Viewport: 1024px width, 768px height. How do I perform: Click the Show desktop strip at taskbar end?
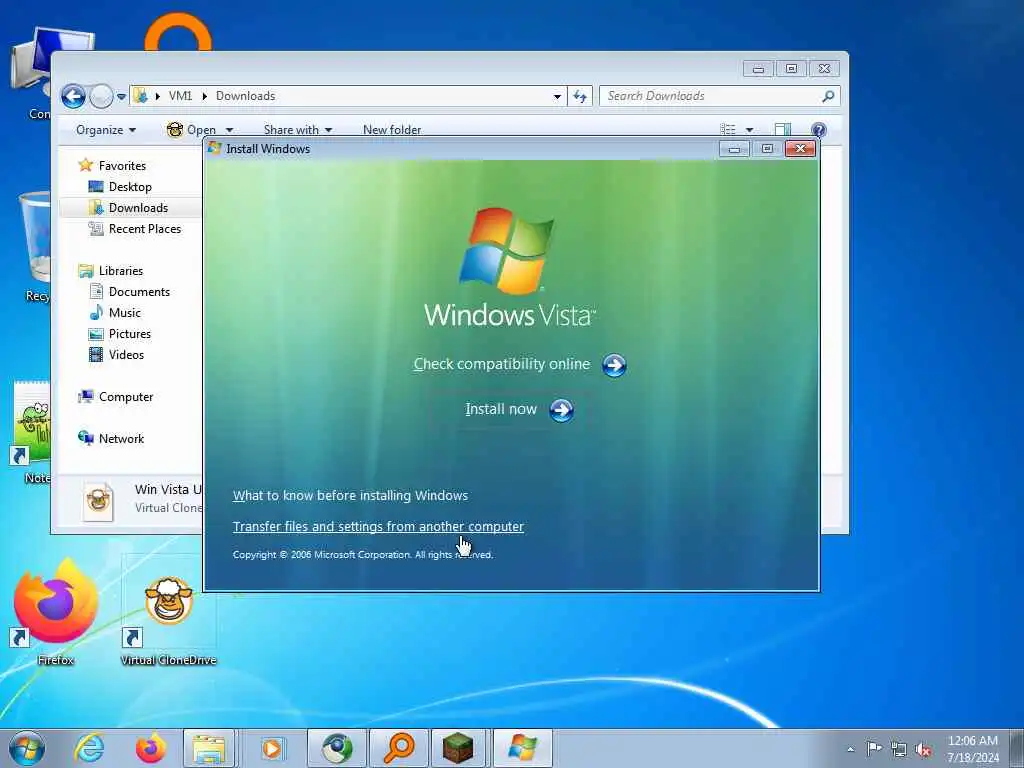[1016, 748]
